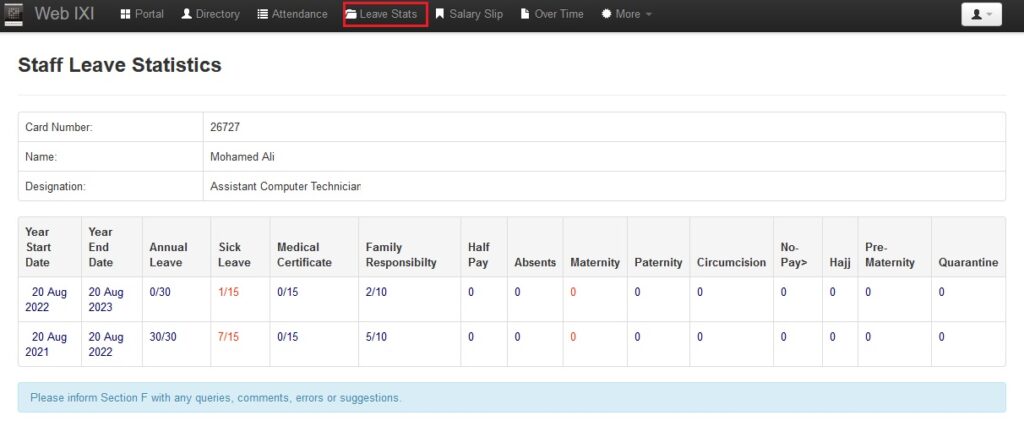Image resolution: width=1024 pixels, height=443 pixels.
Task: Go to the Attendance menu item
Action: point(299,15)
